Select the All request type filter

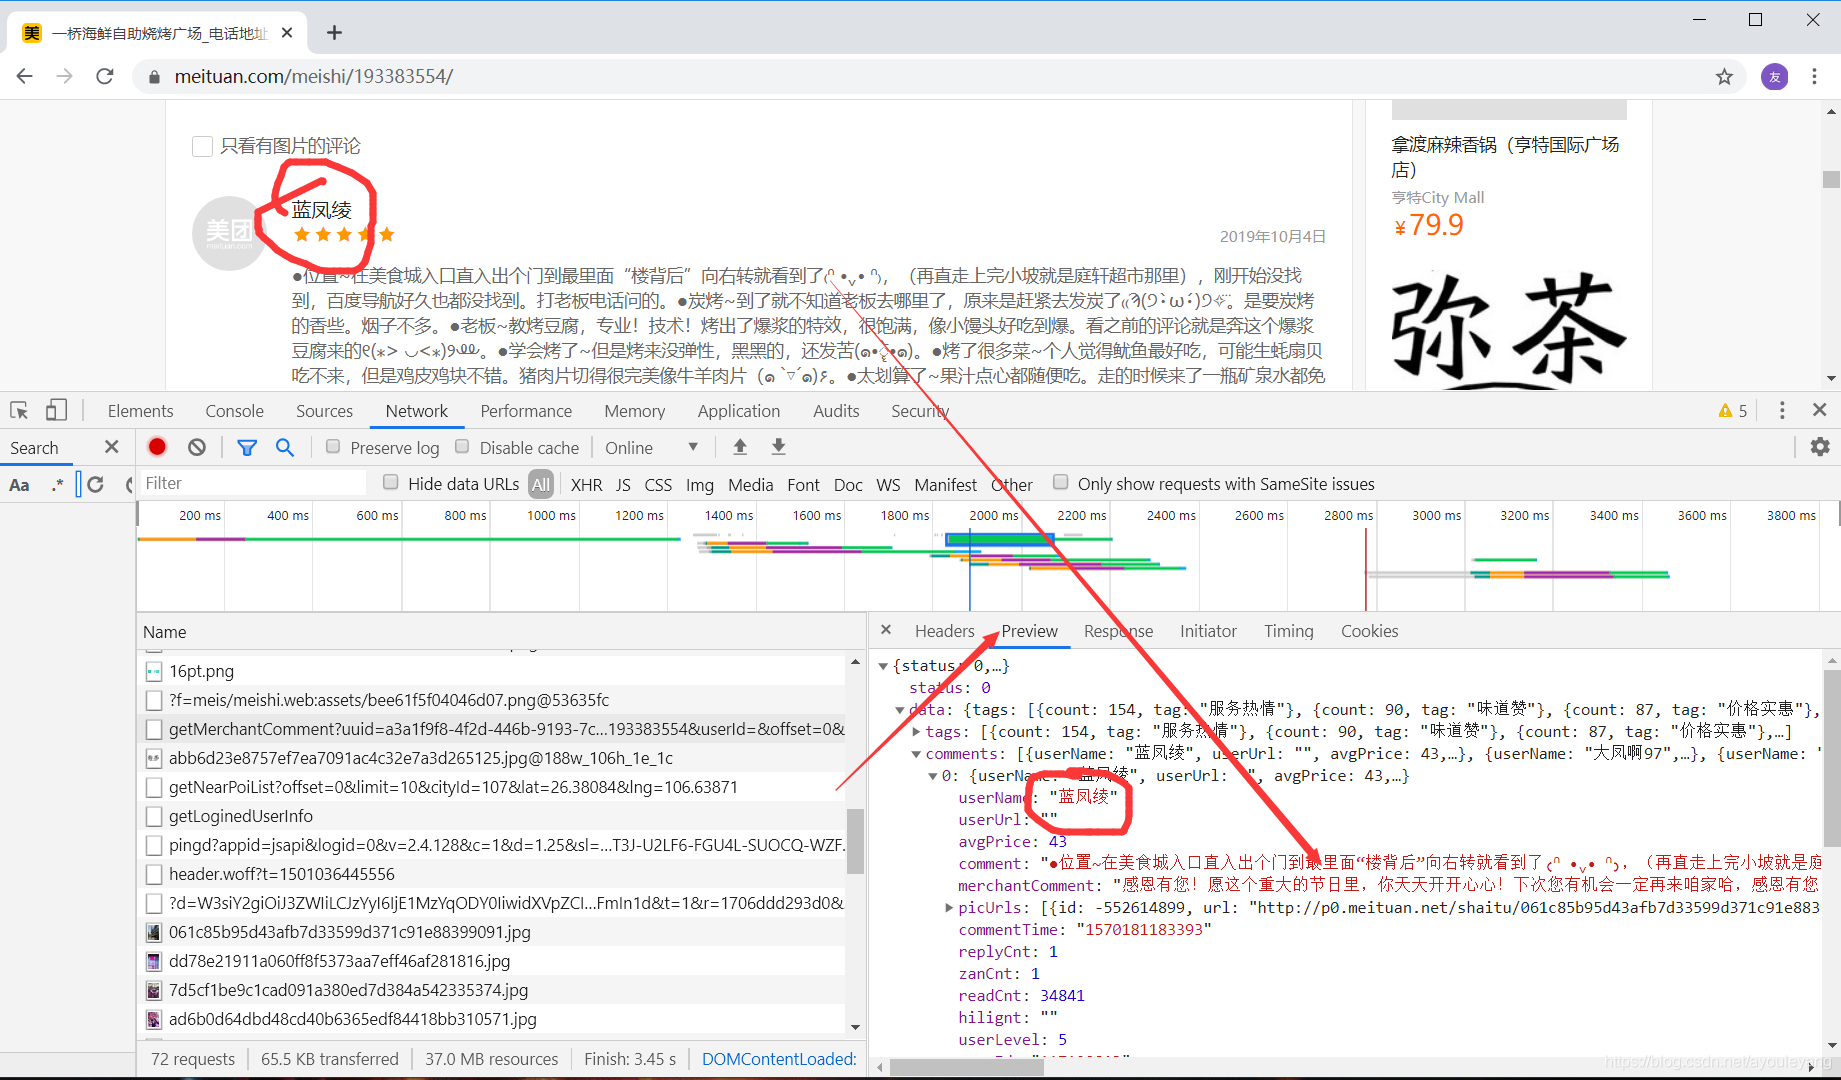[541, 484]
